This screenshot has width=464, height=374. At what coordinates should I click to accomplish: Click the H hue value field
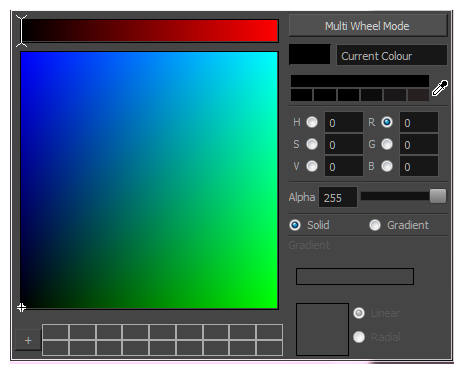pyautogui.click(x=344, y=122)
